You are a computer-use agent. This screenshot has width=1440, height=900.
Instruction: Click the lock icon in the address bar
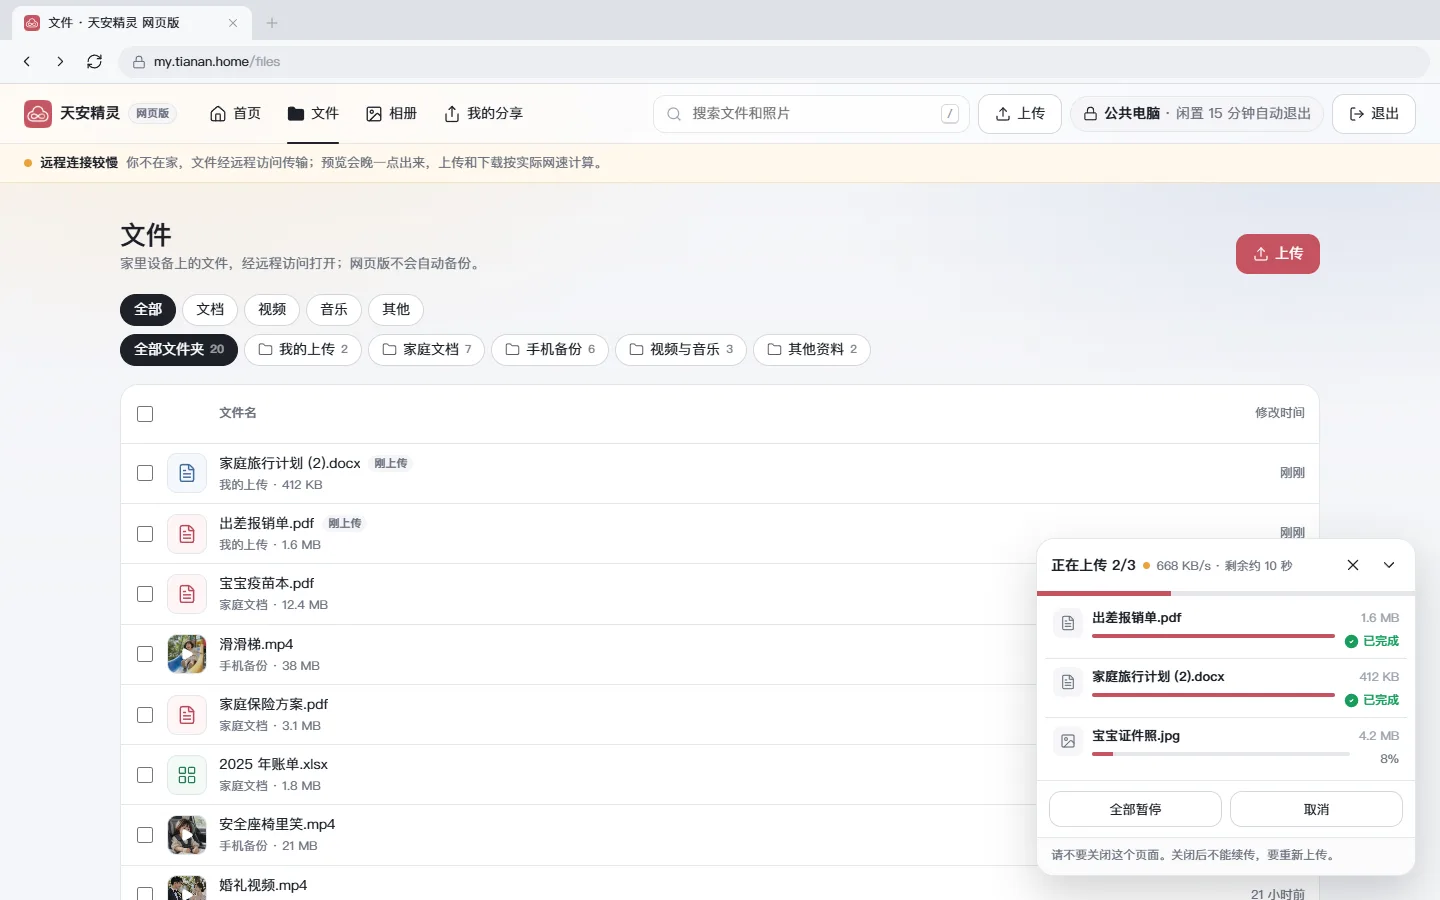[139, 62]
